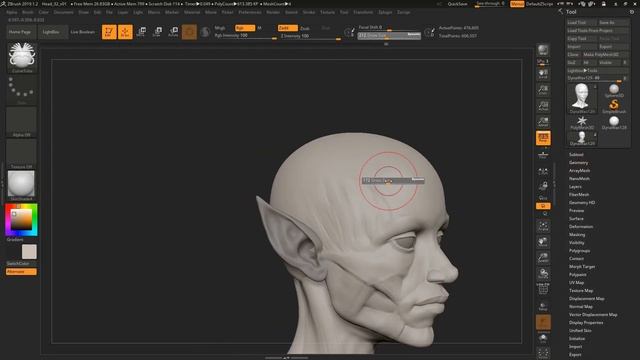Click the Gizmo 3D icon
640x360 pixels.
coord(189,32)
